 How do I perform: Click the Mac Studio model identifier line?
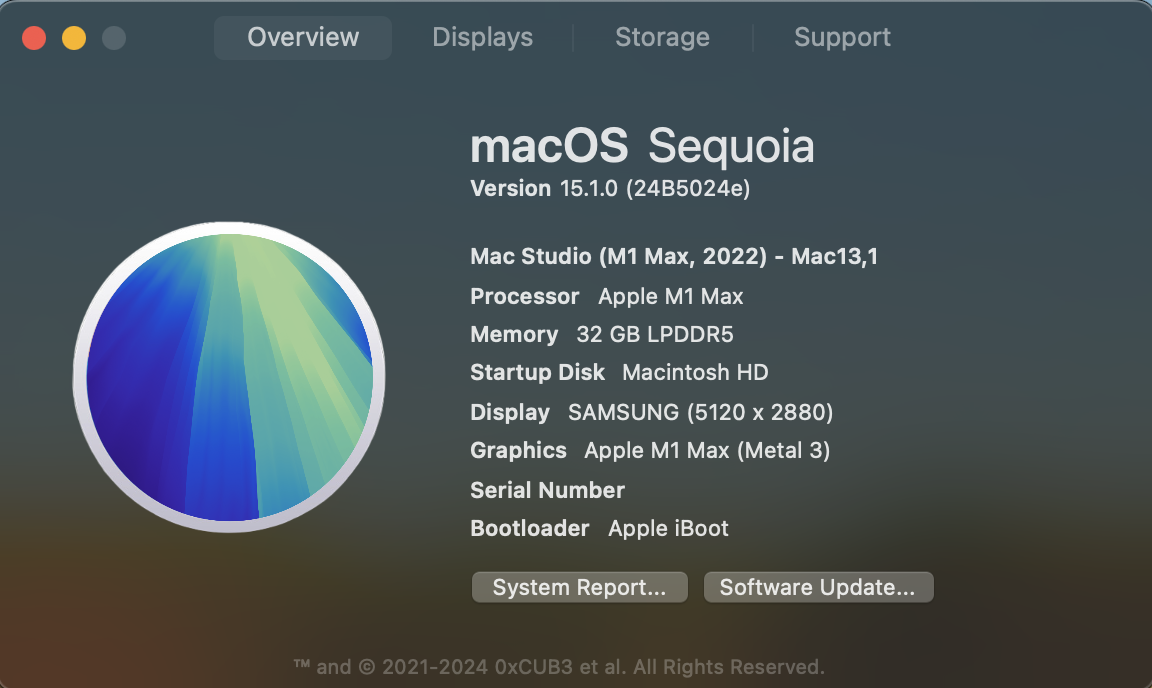[674, 257]
